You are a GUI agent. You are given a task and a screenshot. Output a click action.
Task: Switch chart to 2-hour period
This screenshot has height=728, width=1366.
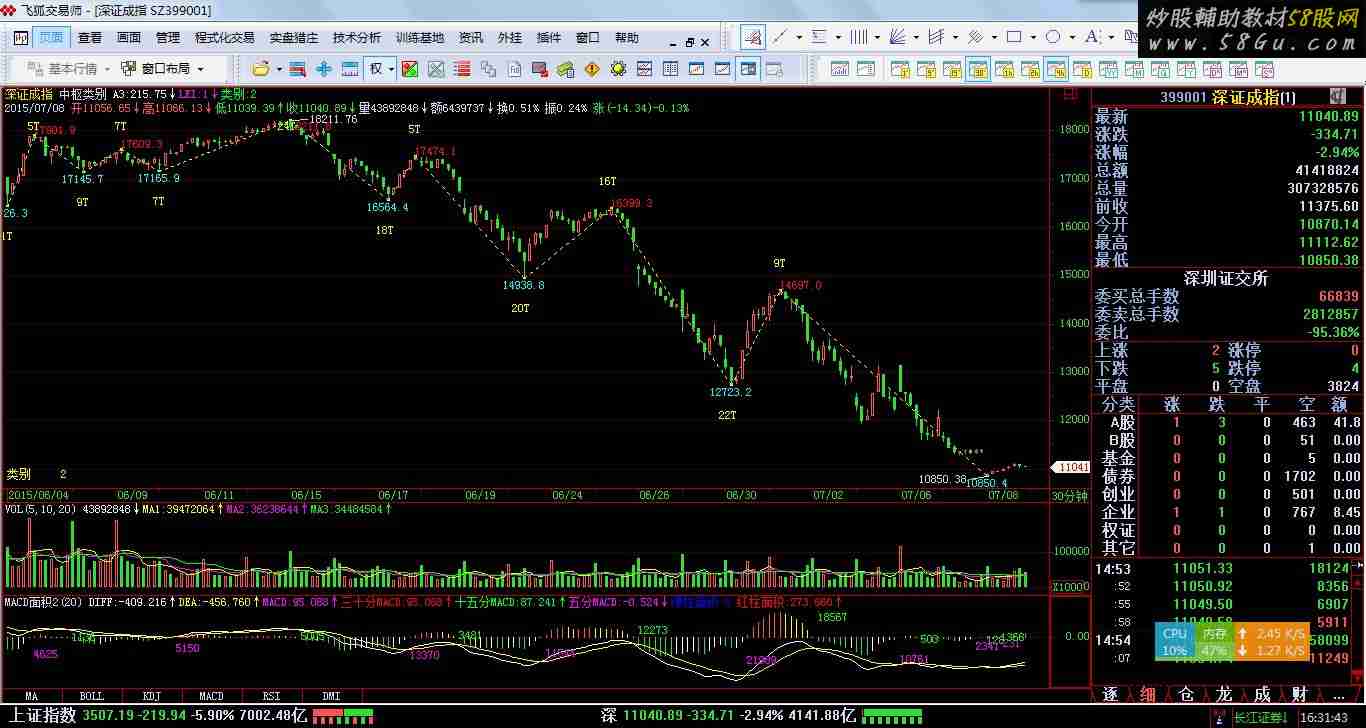1030,69
